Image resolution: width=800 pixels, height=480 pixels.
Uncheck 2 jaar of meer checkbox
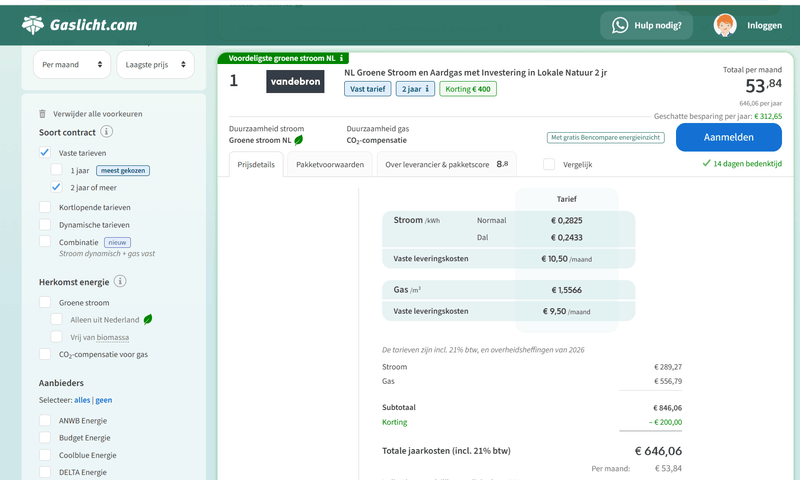(57, 187)
